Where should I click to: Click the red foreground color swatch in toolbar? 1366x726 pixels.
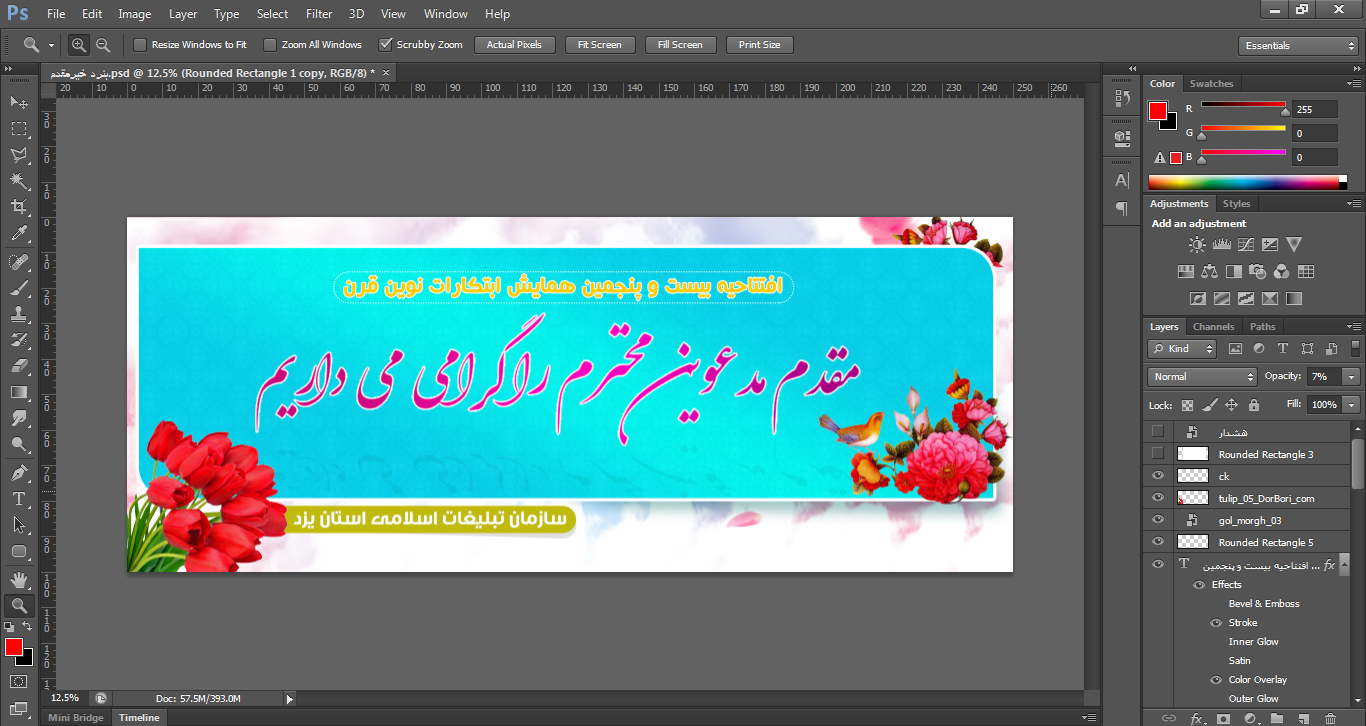[x=14, y=648]
